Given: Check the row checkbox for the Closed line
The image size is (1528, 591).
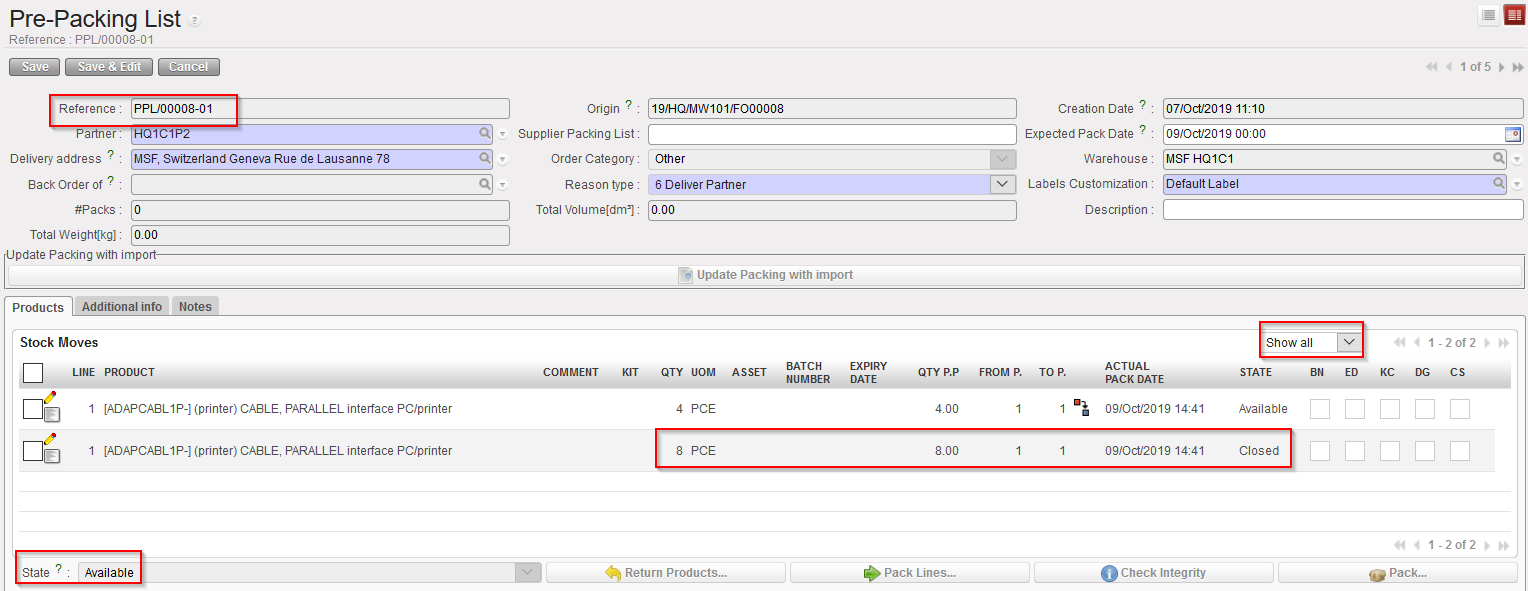Looking at the screenshot, I should tap(32, 451).
